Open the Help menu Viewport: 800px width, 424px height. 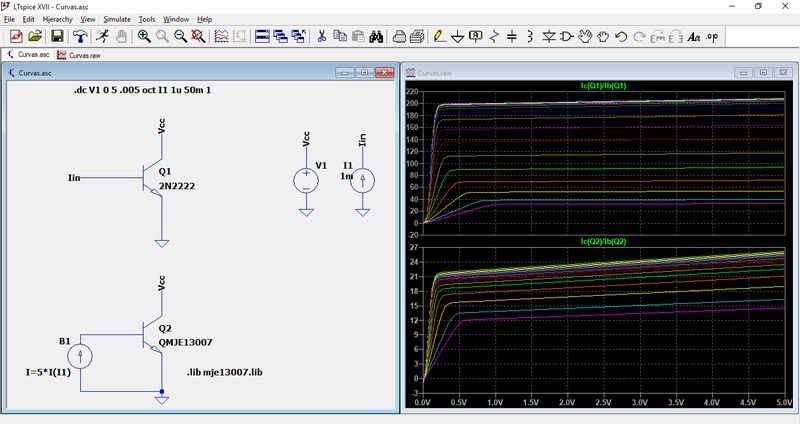(x=205, y=19)
